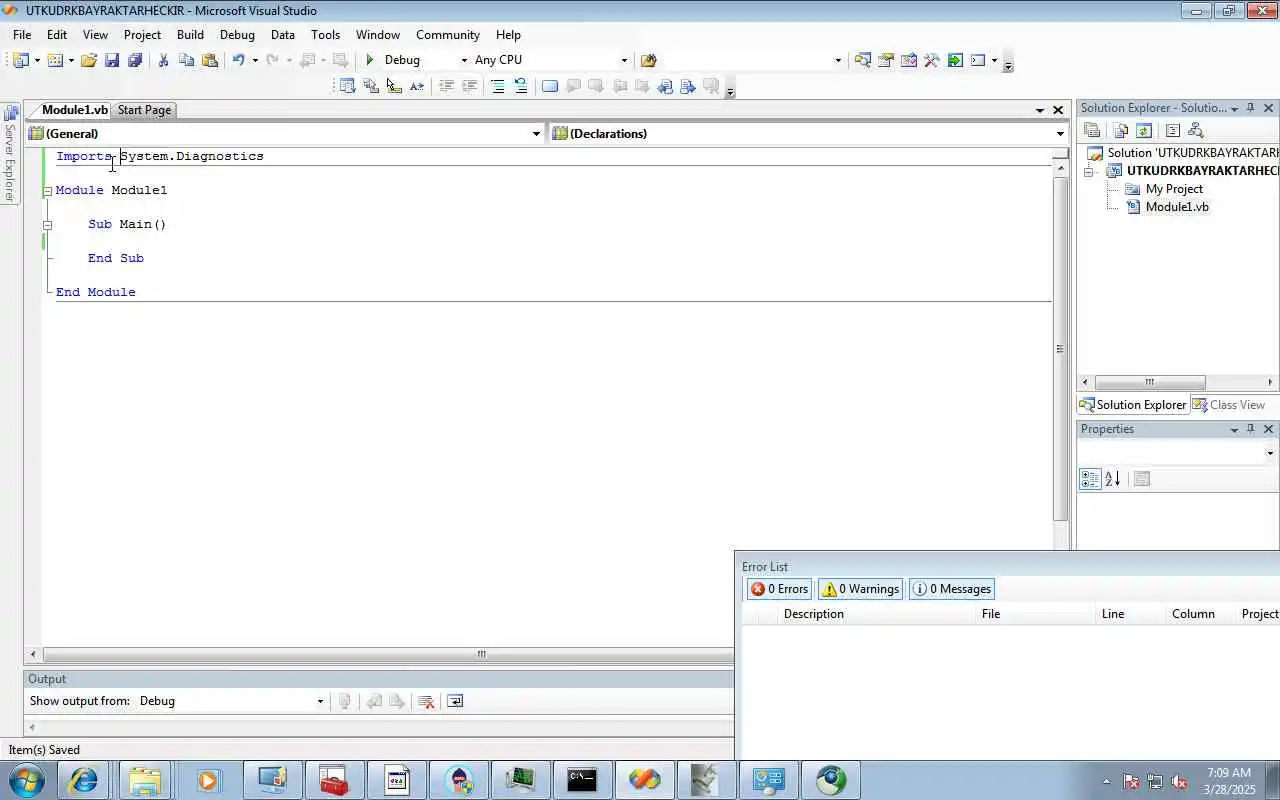Switch Properties to Categorized view
Image resolution: width=1280 pixels, height=800 pixels.
point(1090,479)
